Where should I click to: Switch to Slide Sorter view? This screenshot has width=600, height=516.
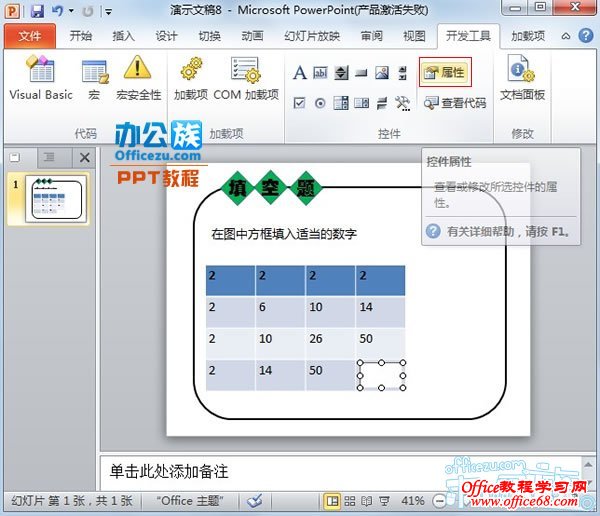349,501
